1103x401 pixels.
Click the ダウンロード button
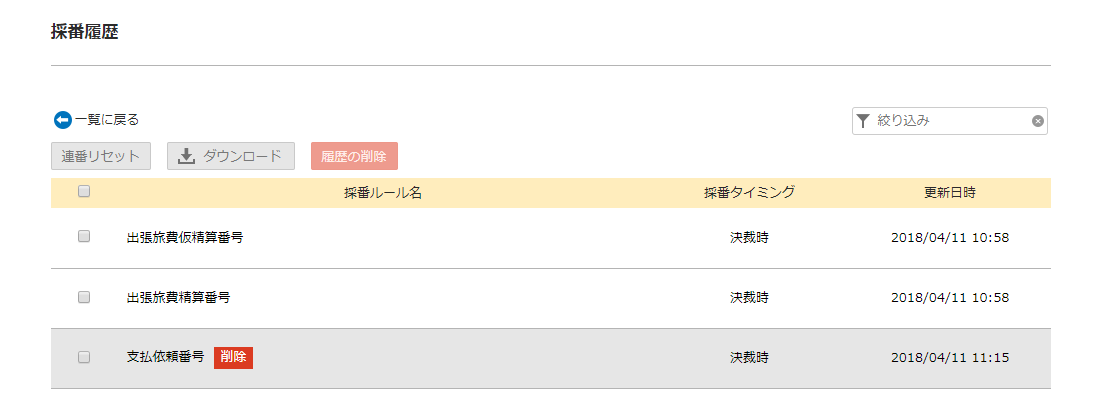click(231, 156)
